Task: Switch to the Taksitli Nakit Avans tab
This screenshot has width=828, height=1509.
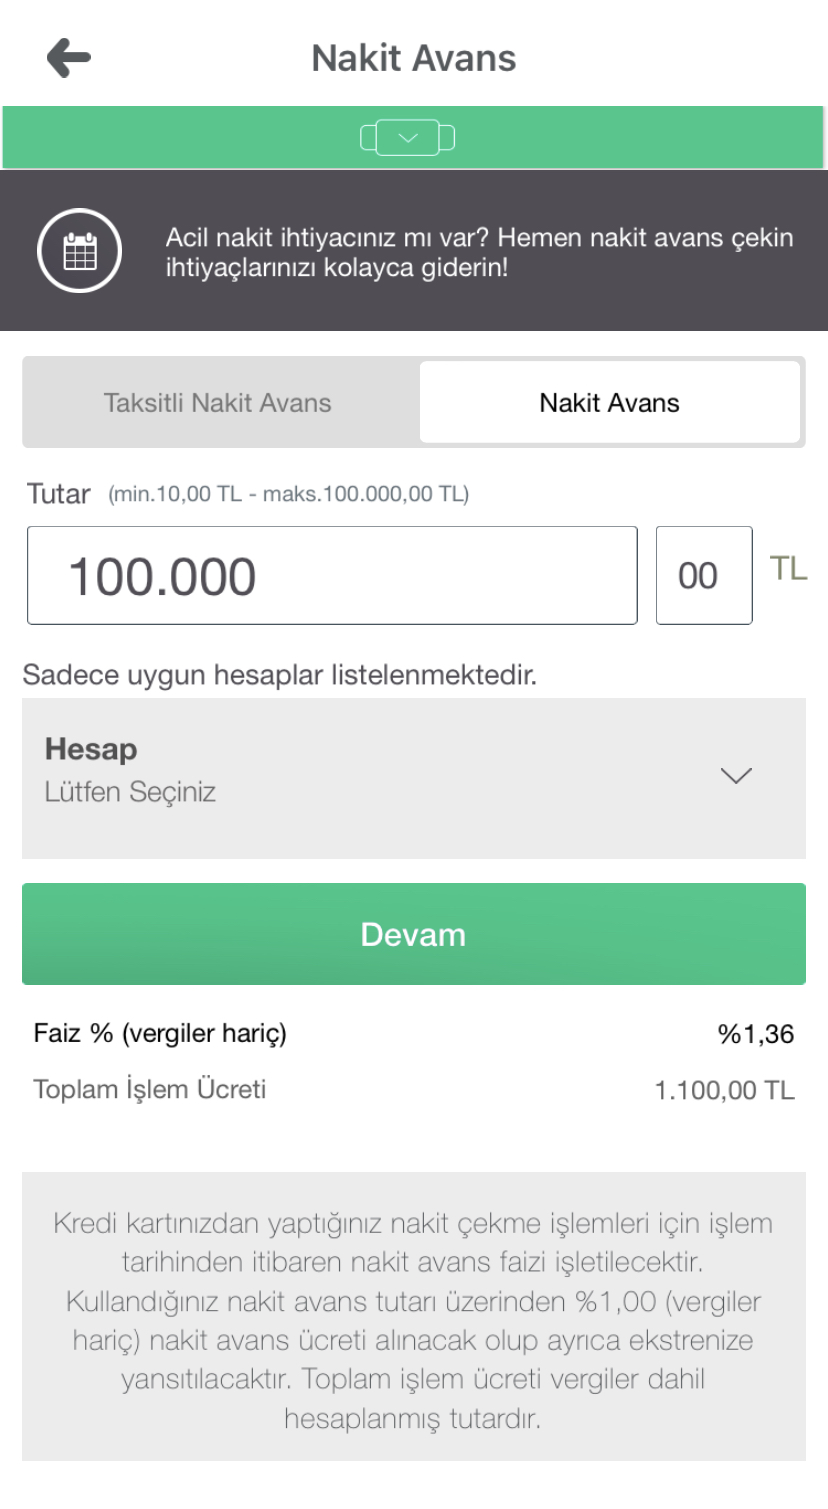Action: click(218, 403)
